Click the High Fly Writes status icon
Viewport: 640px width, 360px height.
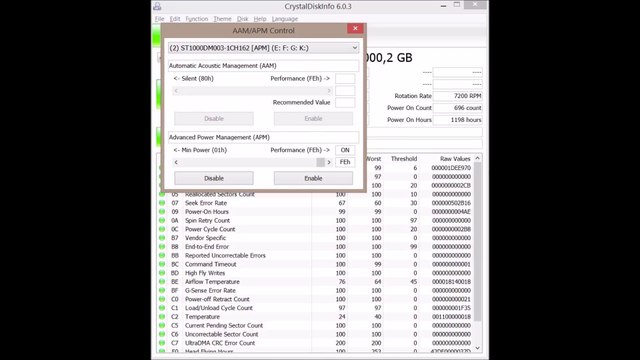pyautogui.click(x=162, y=273)
